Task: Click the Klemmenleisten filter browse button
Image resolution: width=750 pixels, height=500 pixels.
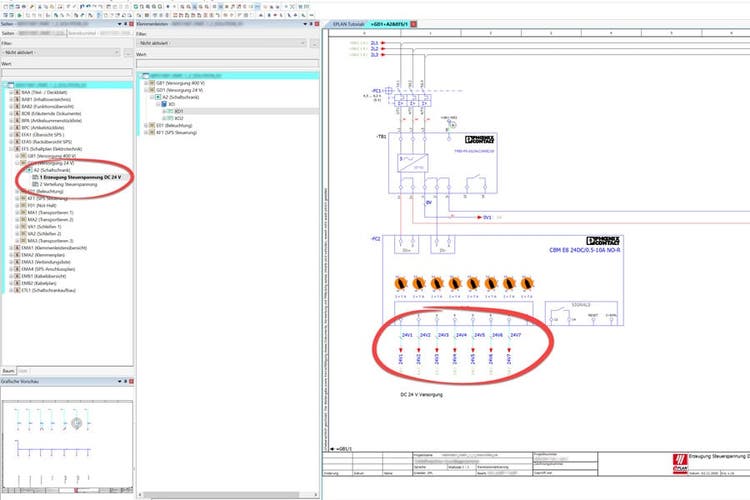Action: coord(313,52)
